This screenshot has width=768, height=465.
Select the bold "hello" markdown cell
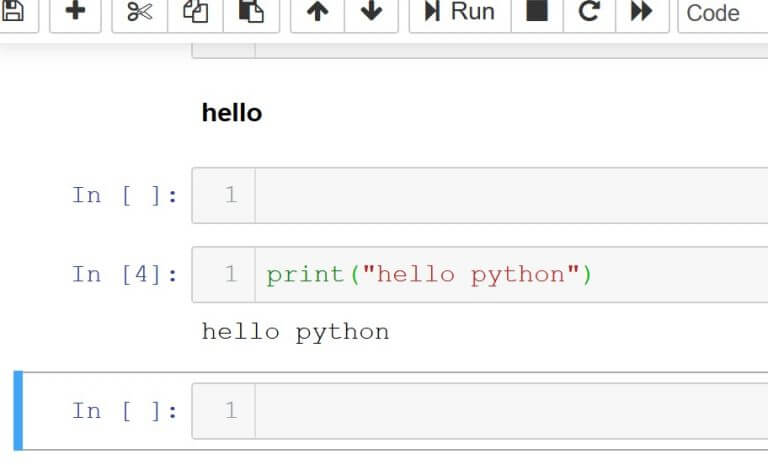click(x=232, y=113)
